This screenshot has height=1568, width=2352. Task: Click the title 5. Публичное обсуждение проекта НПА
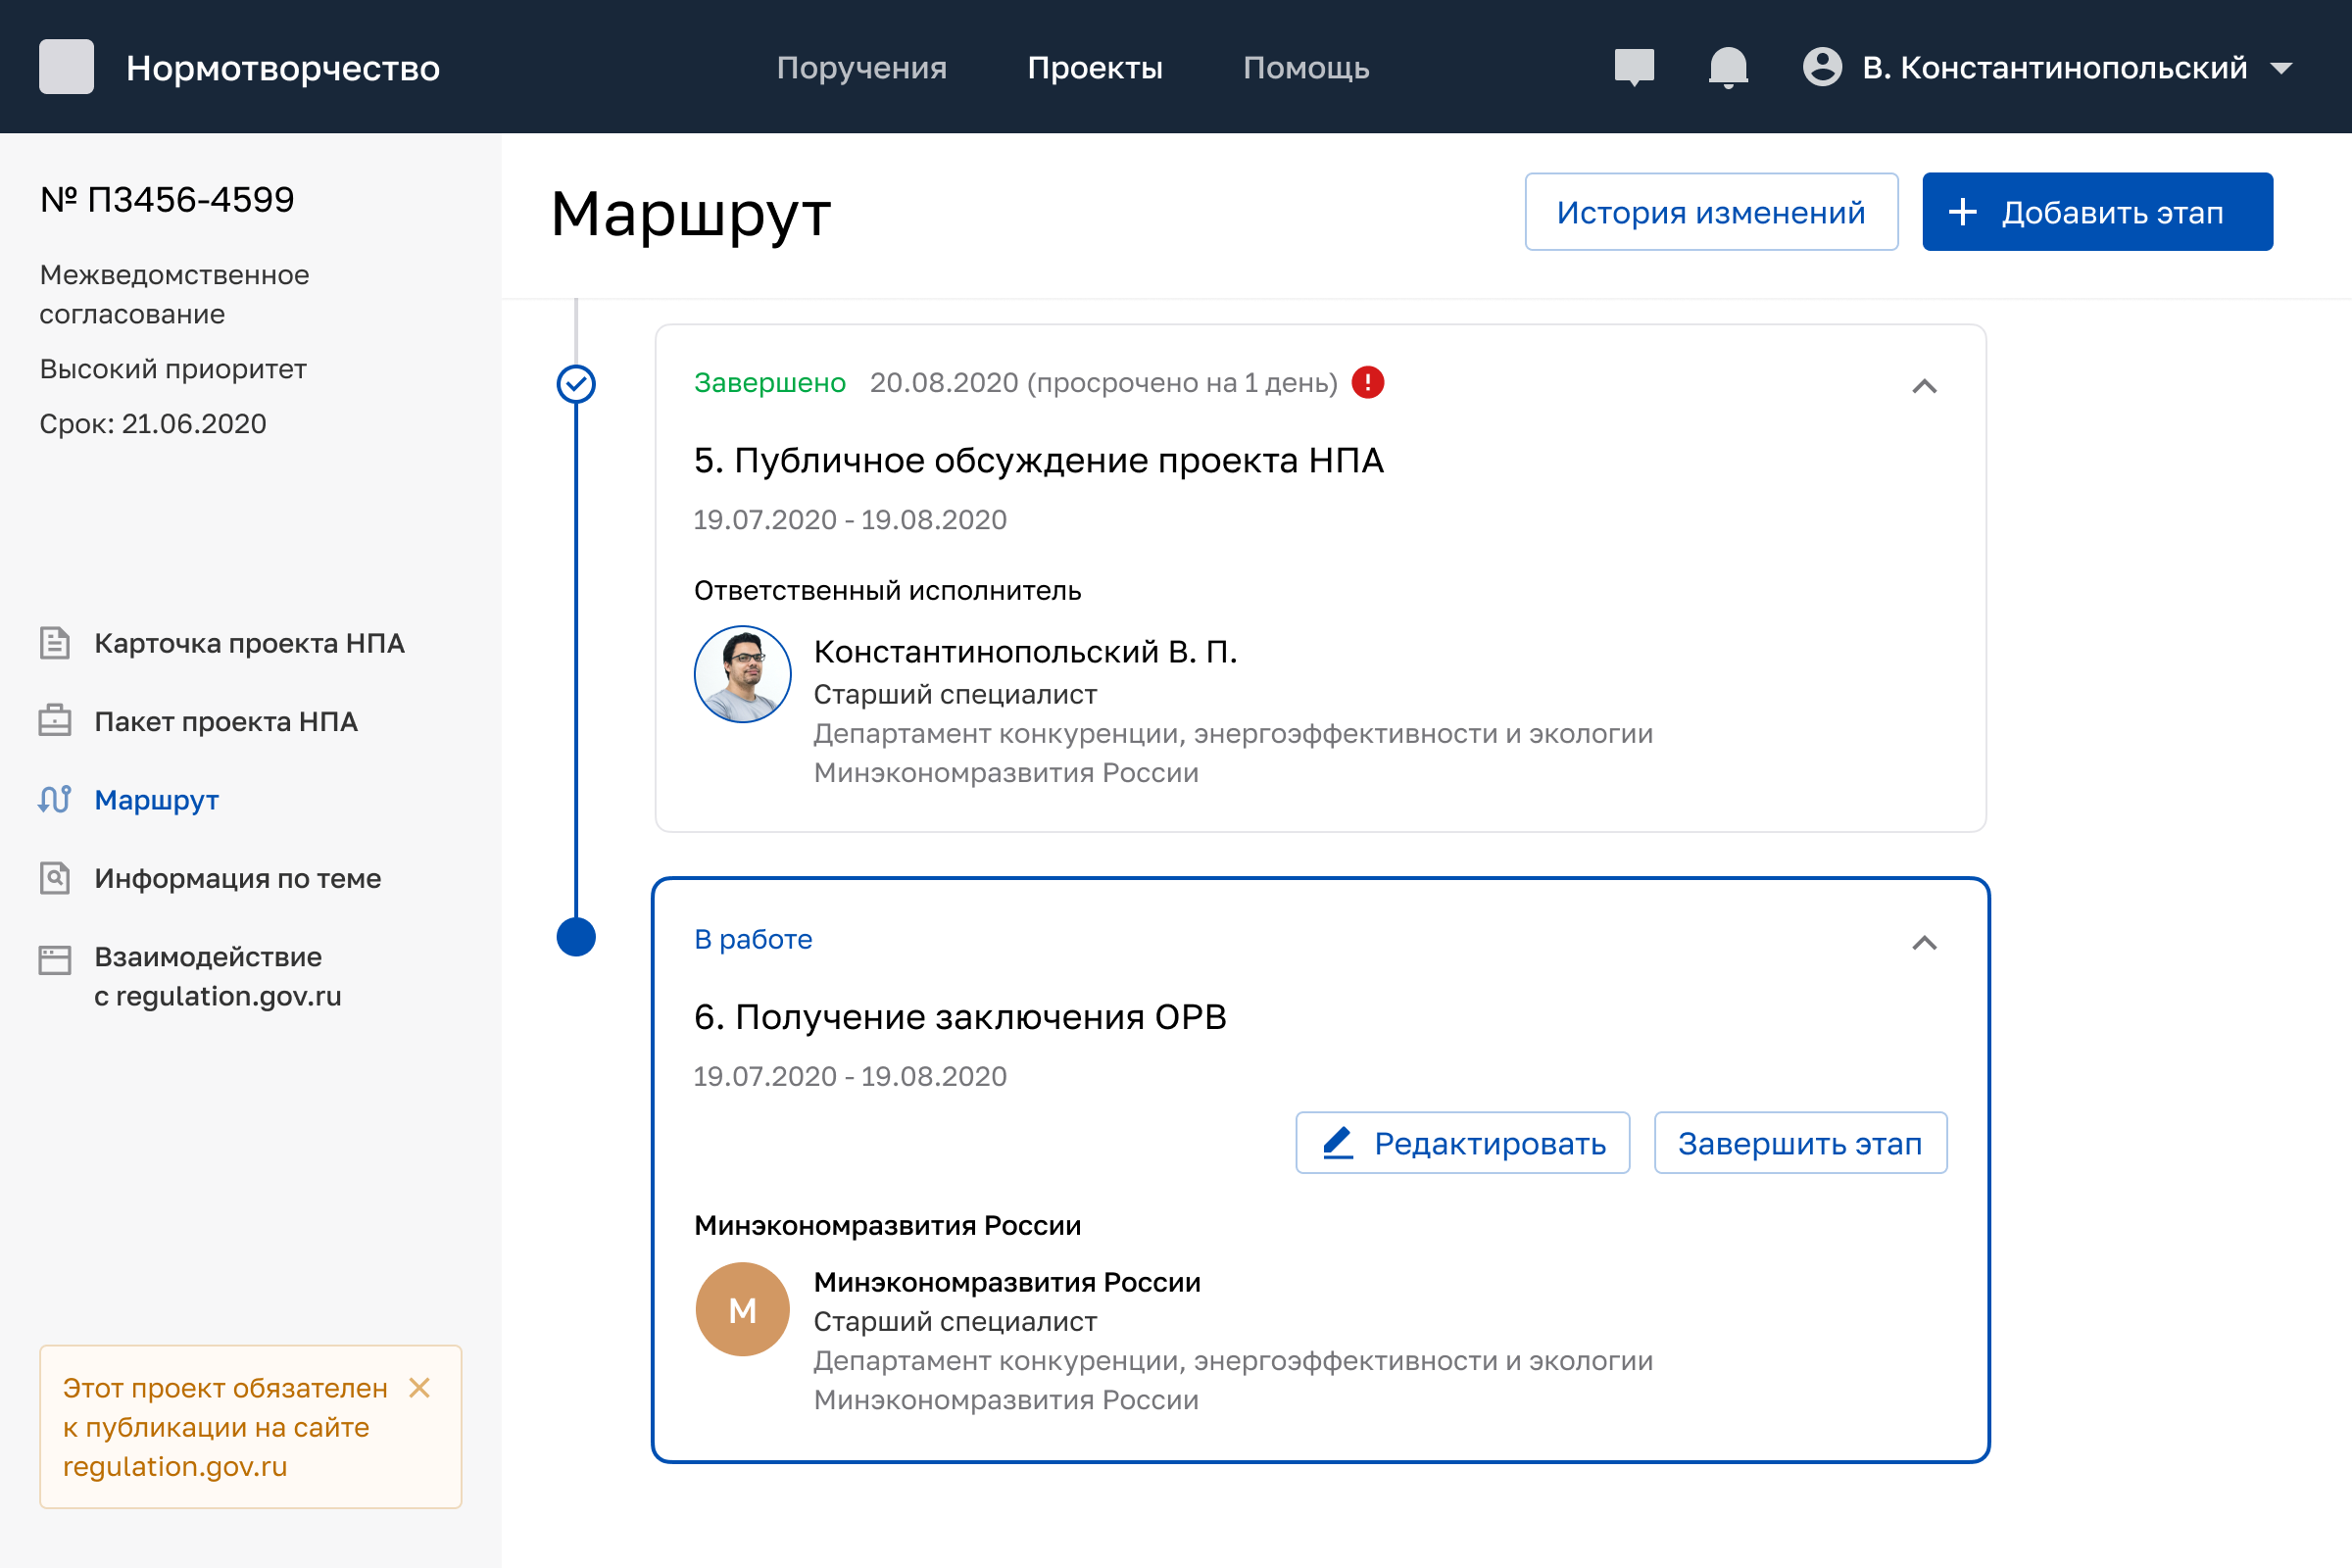(1039, 460)
